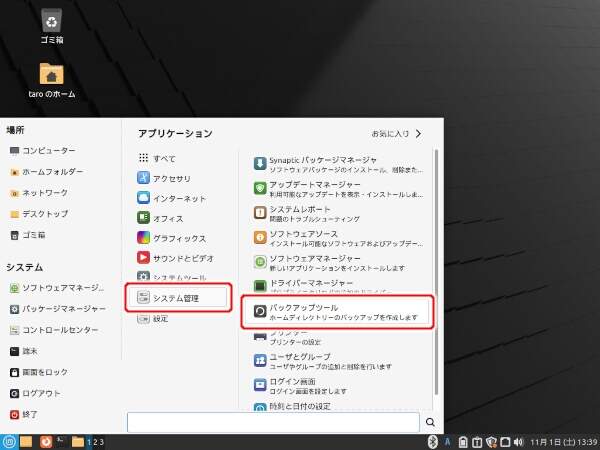Select the サウンドとビデオ category
The height and width of the screenshot is (450, 600).
[x=175, y=258]
